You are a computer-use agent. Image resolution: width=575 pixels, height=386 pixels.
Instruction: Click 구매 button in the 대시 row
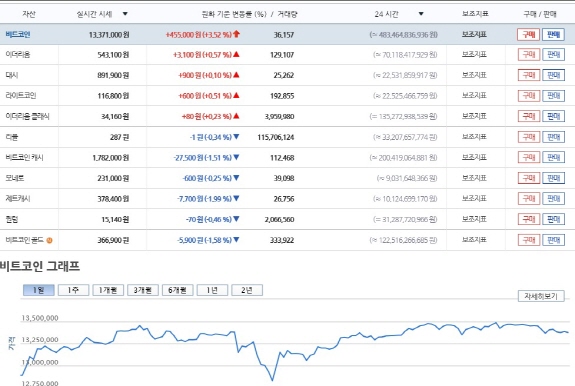[528, 75]
